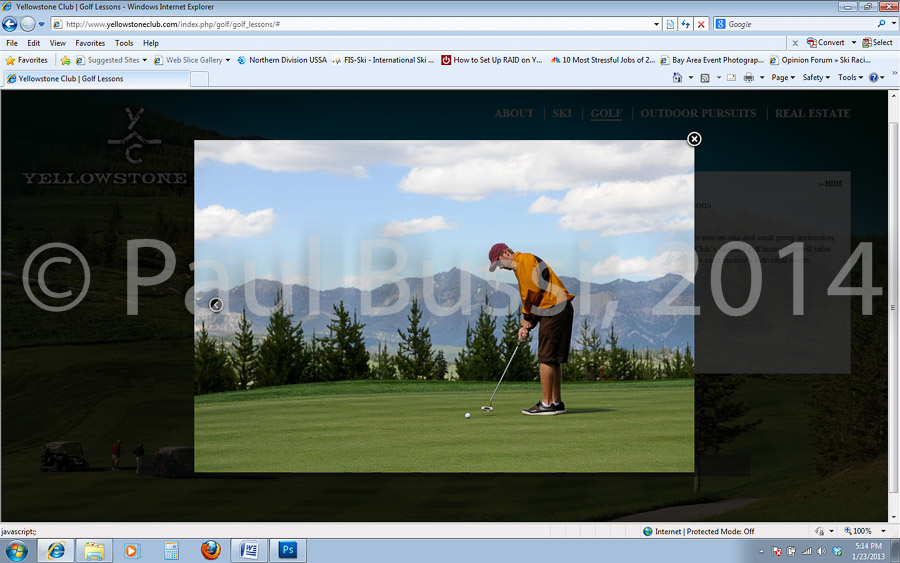Click the Windows Start button
The image size is (900, 563).
[x=17, y=551]
